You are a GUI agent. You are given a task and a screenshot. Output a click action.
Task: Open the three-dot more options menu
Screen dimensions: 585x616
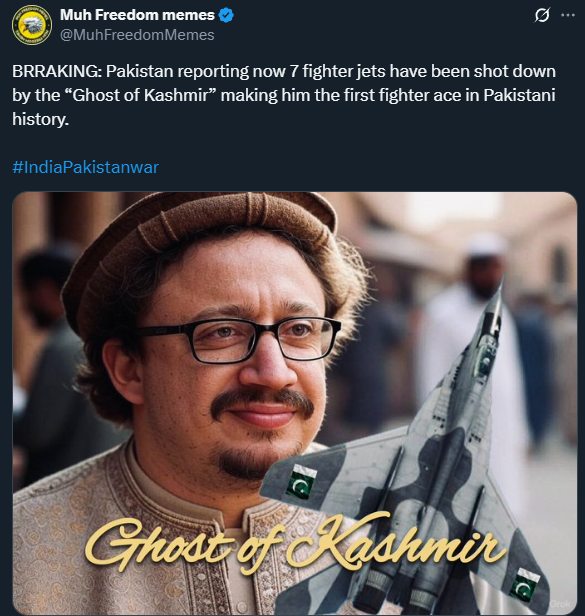click(x=568, y=15)
